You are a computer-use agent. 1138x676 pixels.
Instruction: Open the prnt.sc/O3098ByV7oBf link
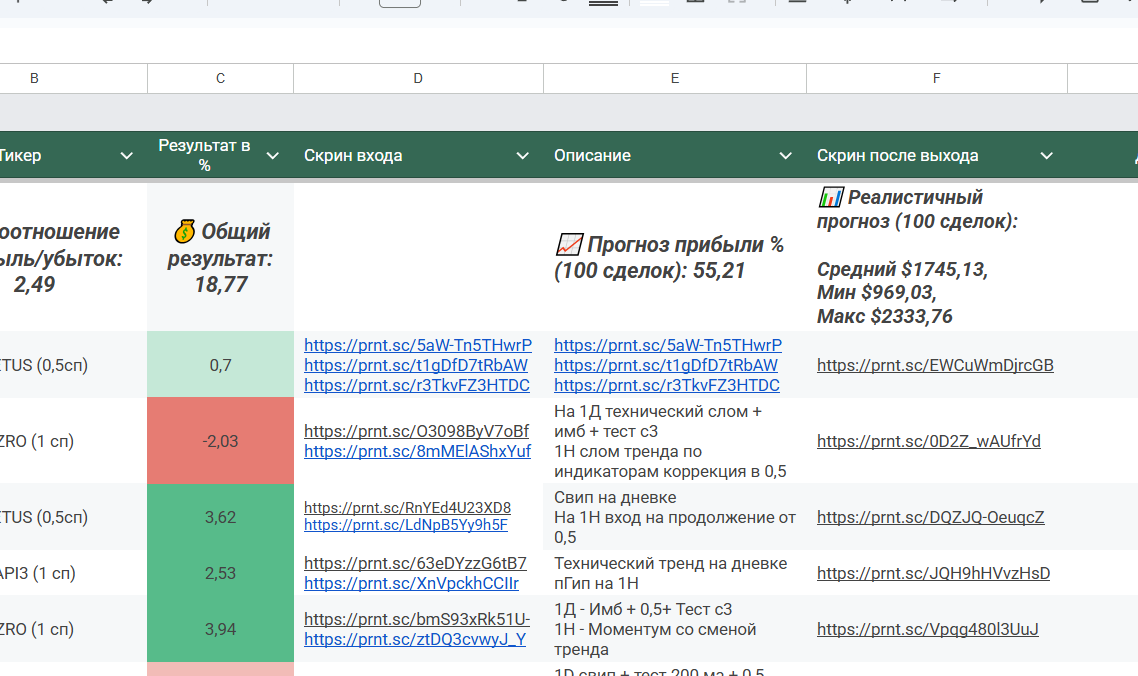(417, 431)
